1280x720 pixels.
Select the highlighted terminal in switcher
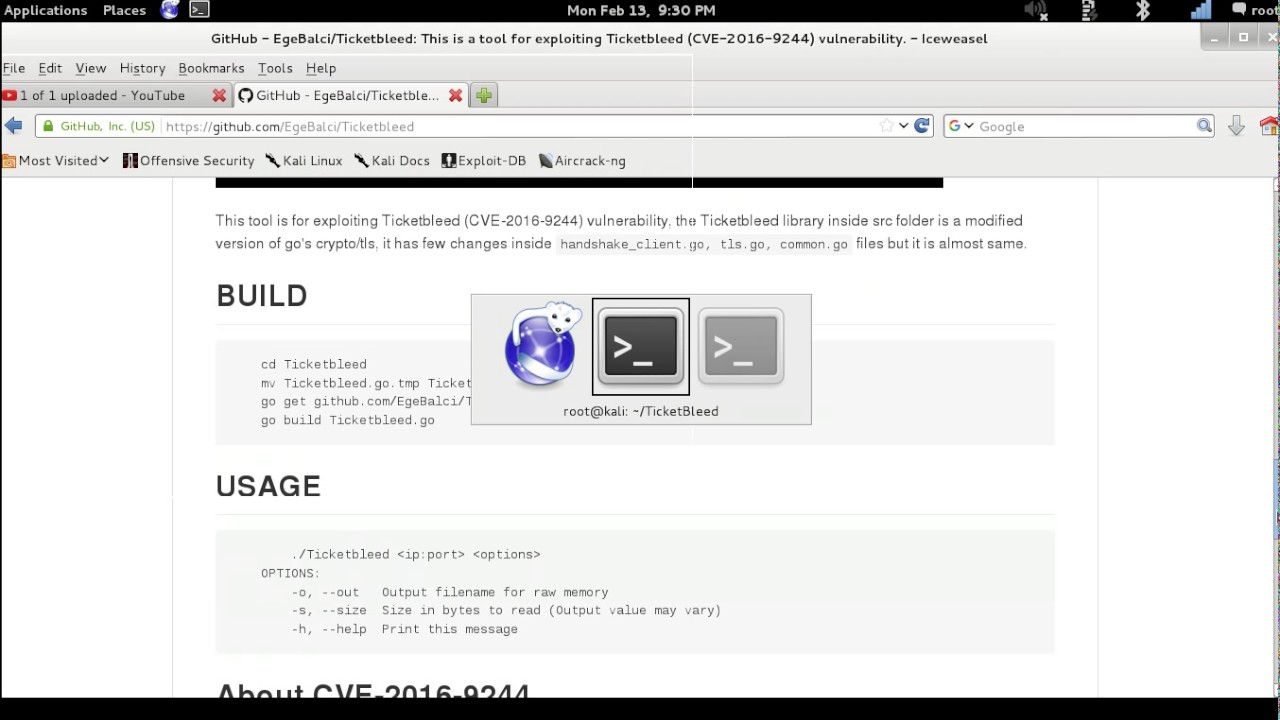[641, 347]
